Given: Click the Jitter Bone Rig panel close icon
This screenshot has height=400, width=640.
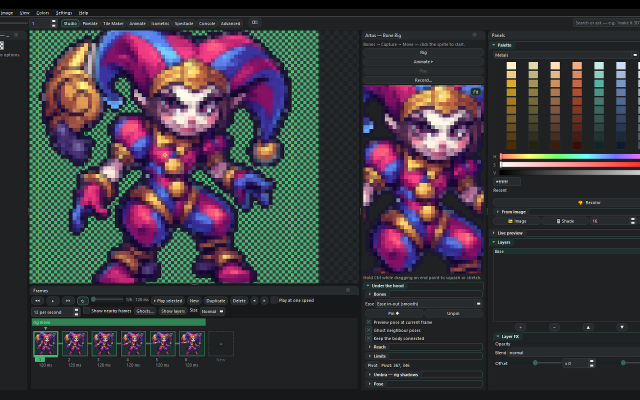Looking at the screenshot, I should [x=474, y=35].
